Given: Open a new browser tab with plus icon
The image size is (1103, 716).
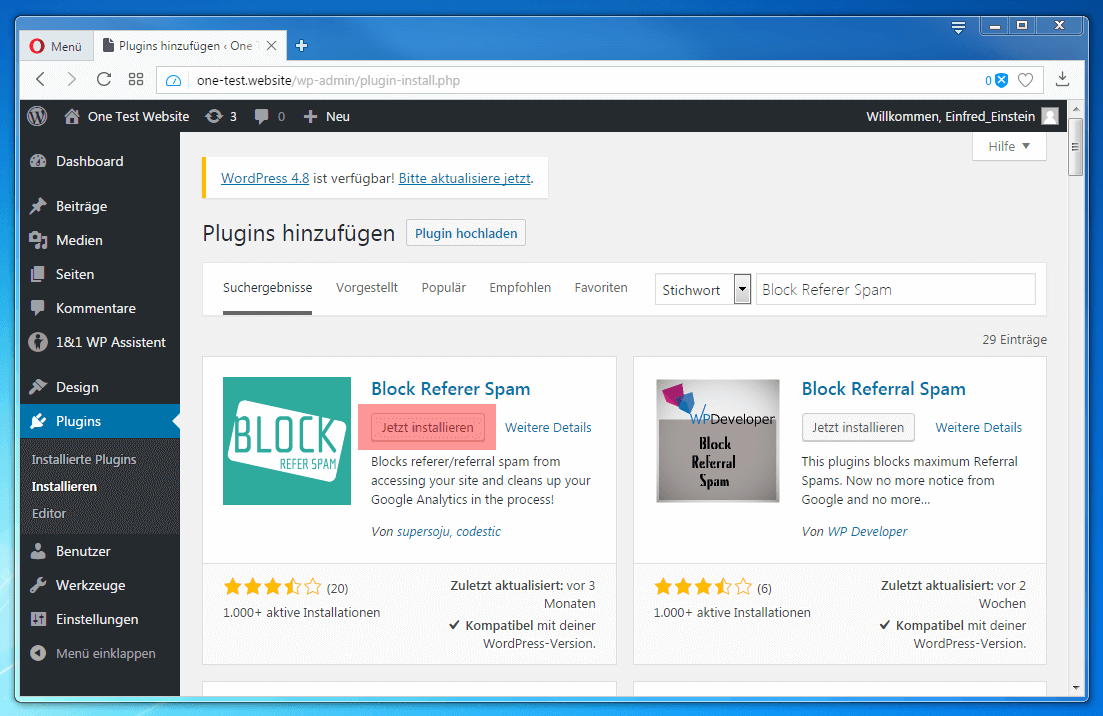Looking at the screenshot, I should click(x=302, y=46).
